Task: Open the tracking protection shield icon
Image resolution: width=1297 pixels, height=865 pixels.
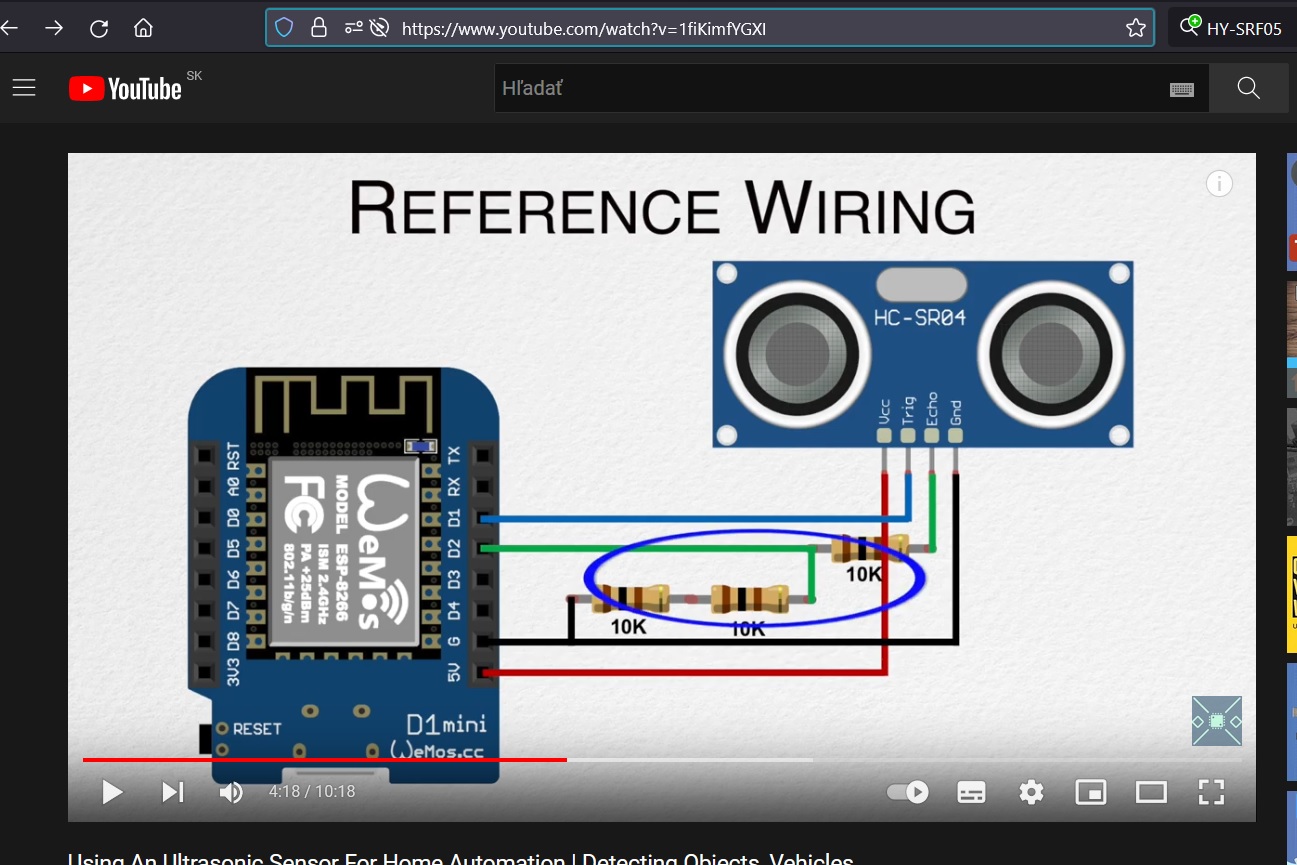Action: pyautogui.click(x=285, y=28)
